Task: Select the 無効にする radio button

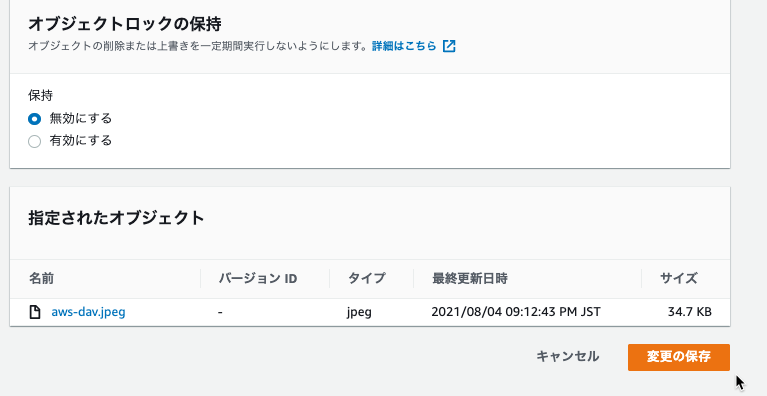Action: tap(34, 119)
